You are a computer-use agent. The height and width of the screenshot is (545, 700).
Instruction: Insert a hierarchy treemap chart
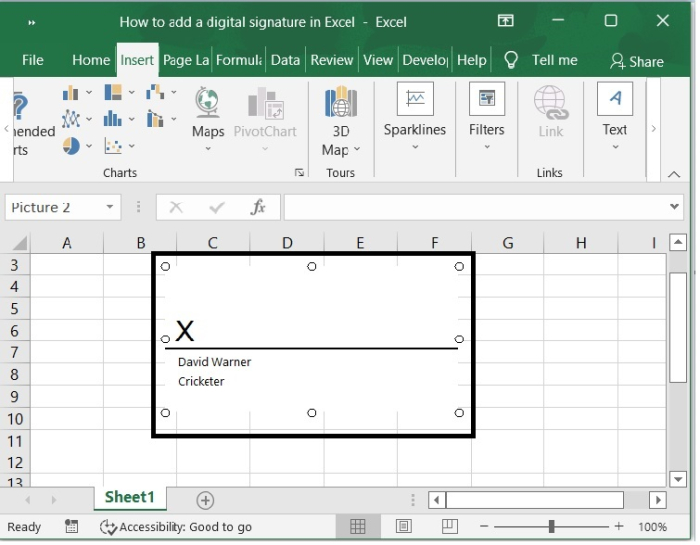(x=113, y=93)
